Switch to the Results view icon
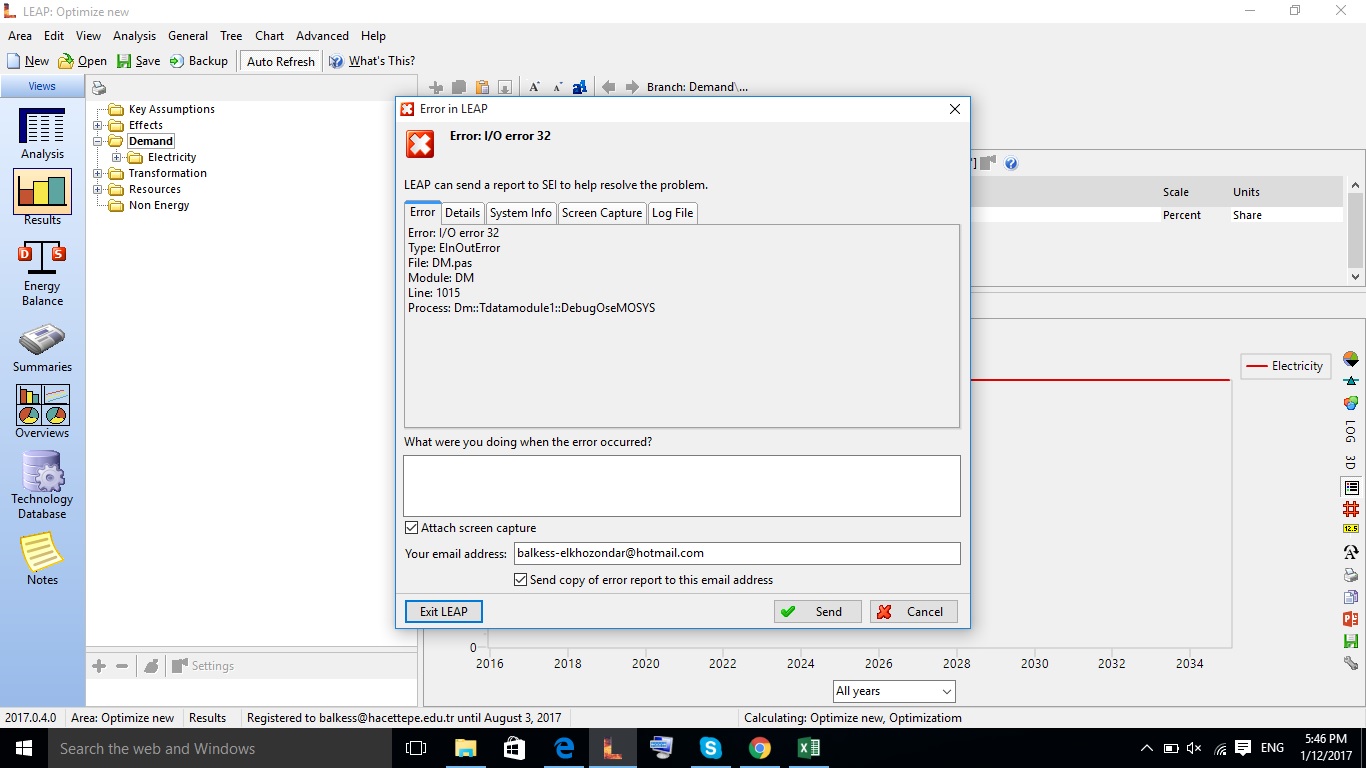The height and width of the screenshot is (768, 1366). click(x=42, y=197)
